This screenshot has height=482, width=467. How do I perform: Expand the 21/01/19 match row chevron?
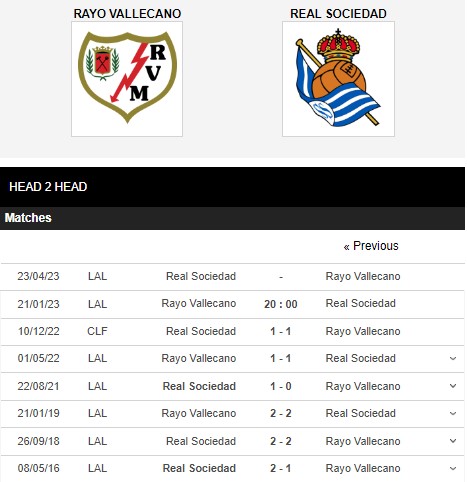pos(453,414)
